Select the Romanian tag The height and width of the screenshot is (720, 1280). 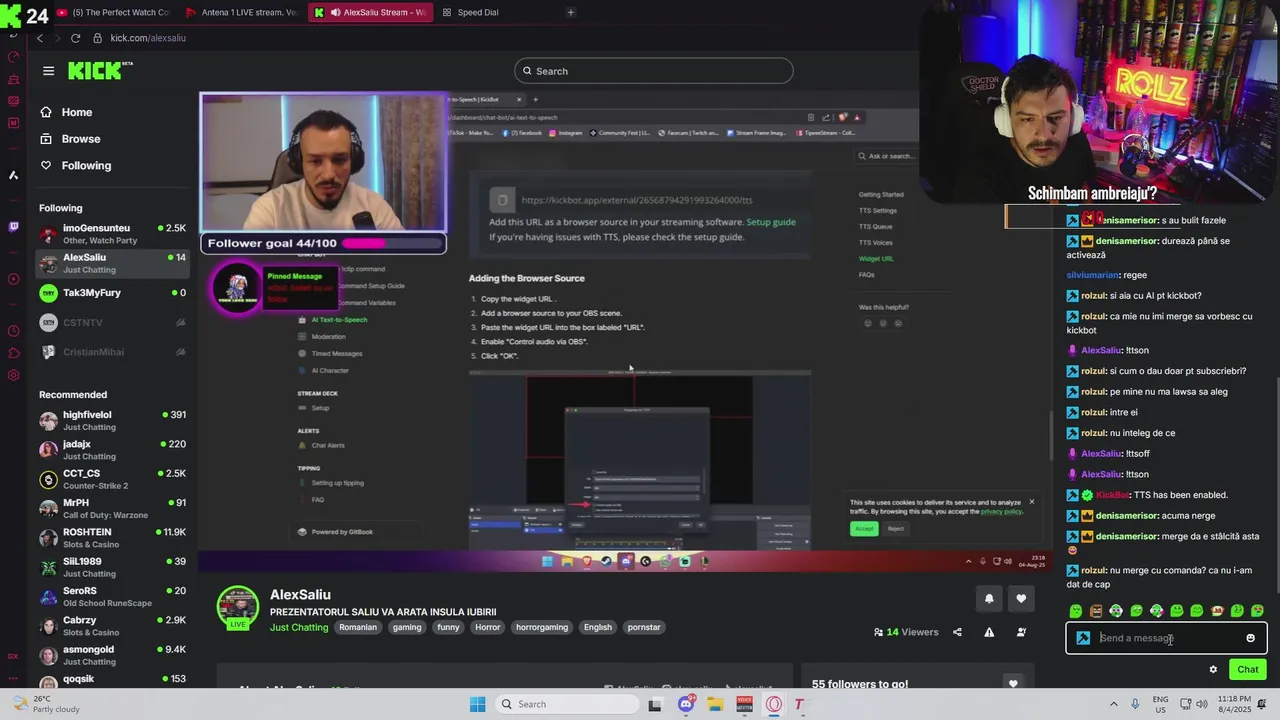[358, 627]
